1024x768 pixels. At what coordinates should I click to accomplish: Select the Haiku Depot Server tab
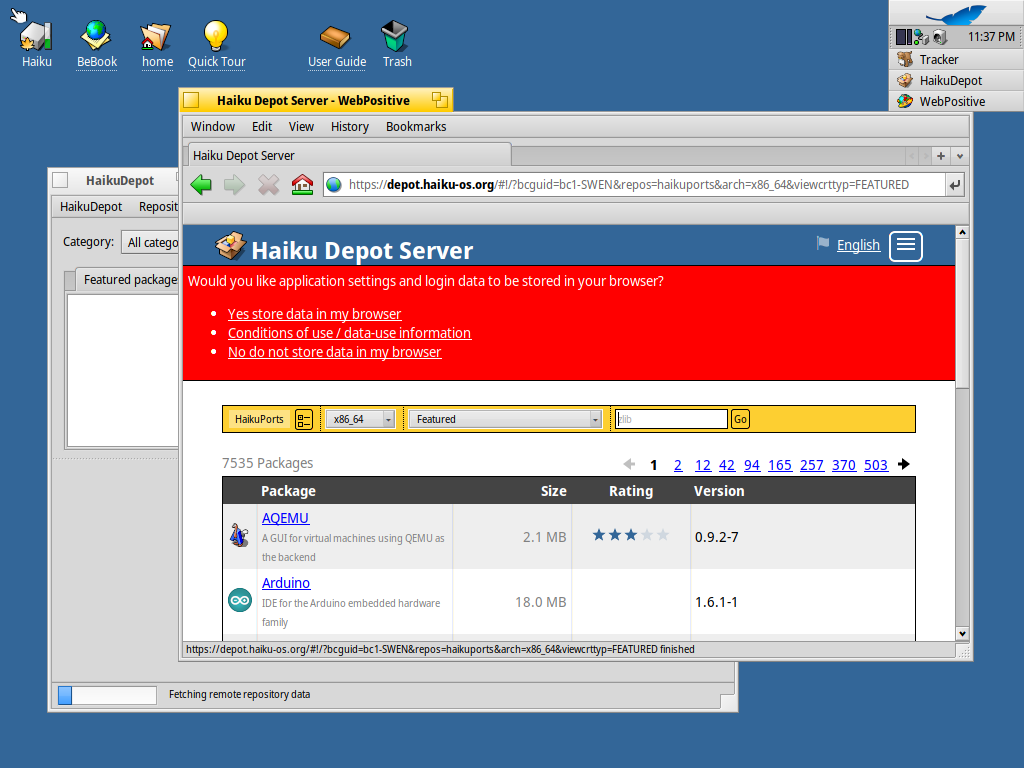(x=349, y=155)
